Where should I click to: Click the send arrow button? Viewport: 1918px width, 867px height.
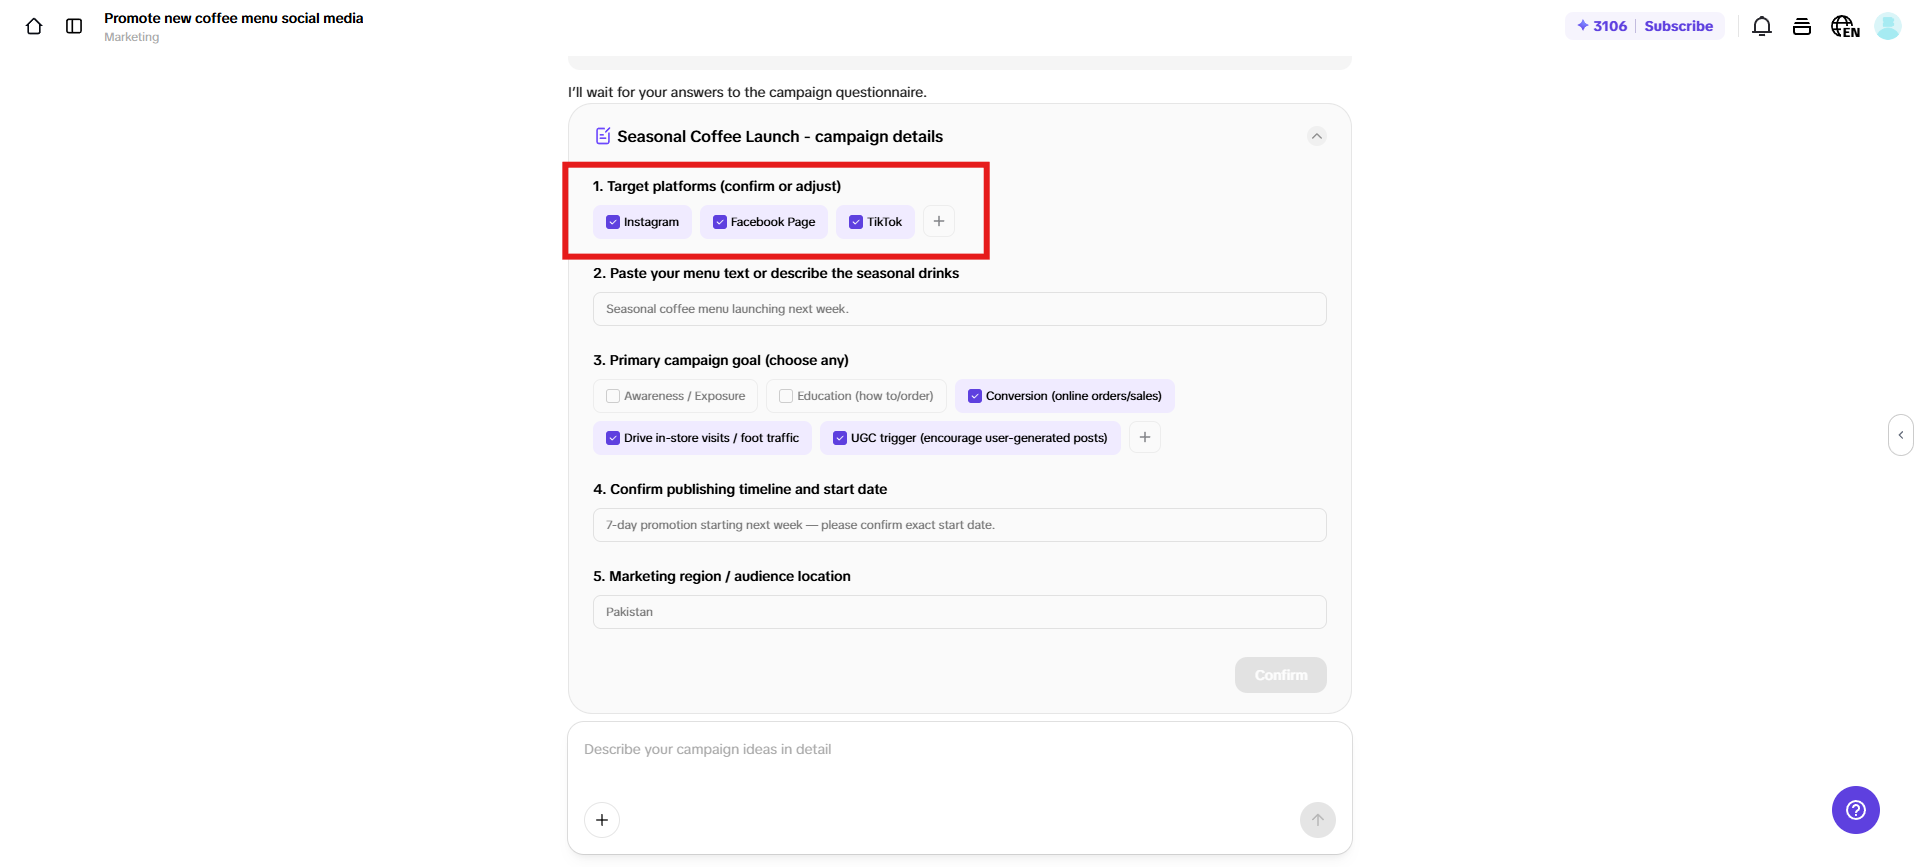[1317, 820]
